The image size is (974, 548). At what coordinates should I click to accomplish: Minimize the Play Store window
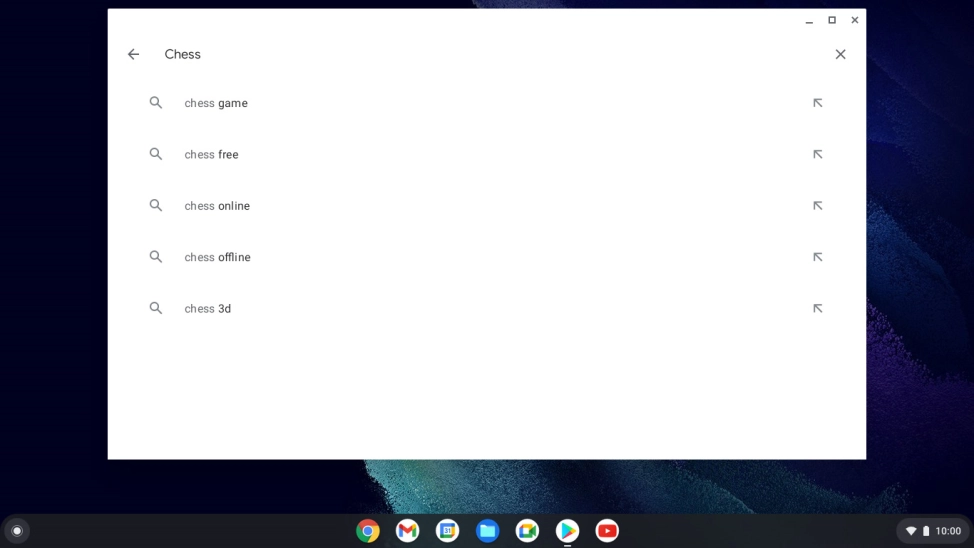point(809,21)
